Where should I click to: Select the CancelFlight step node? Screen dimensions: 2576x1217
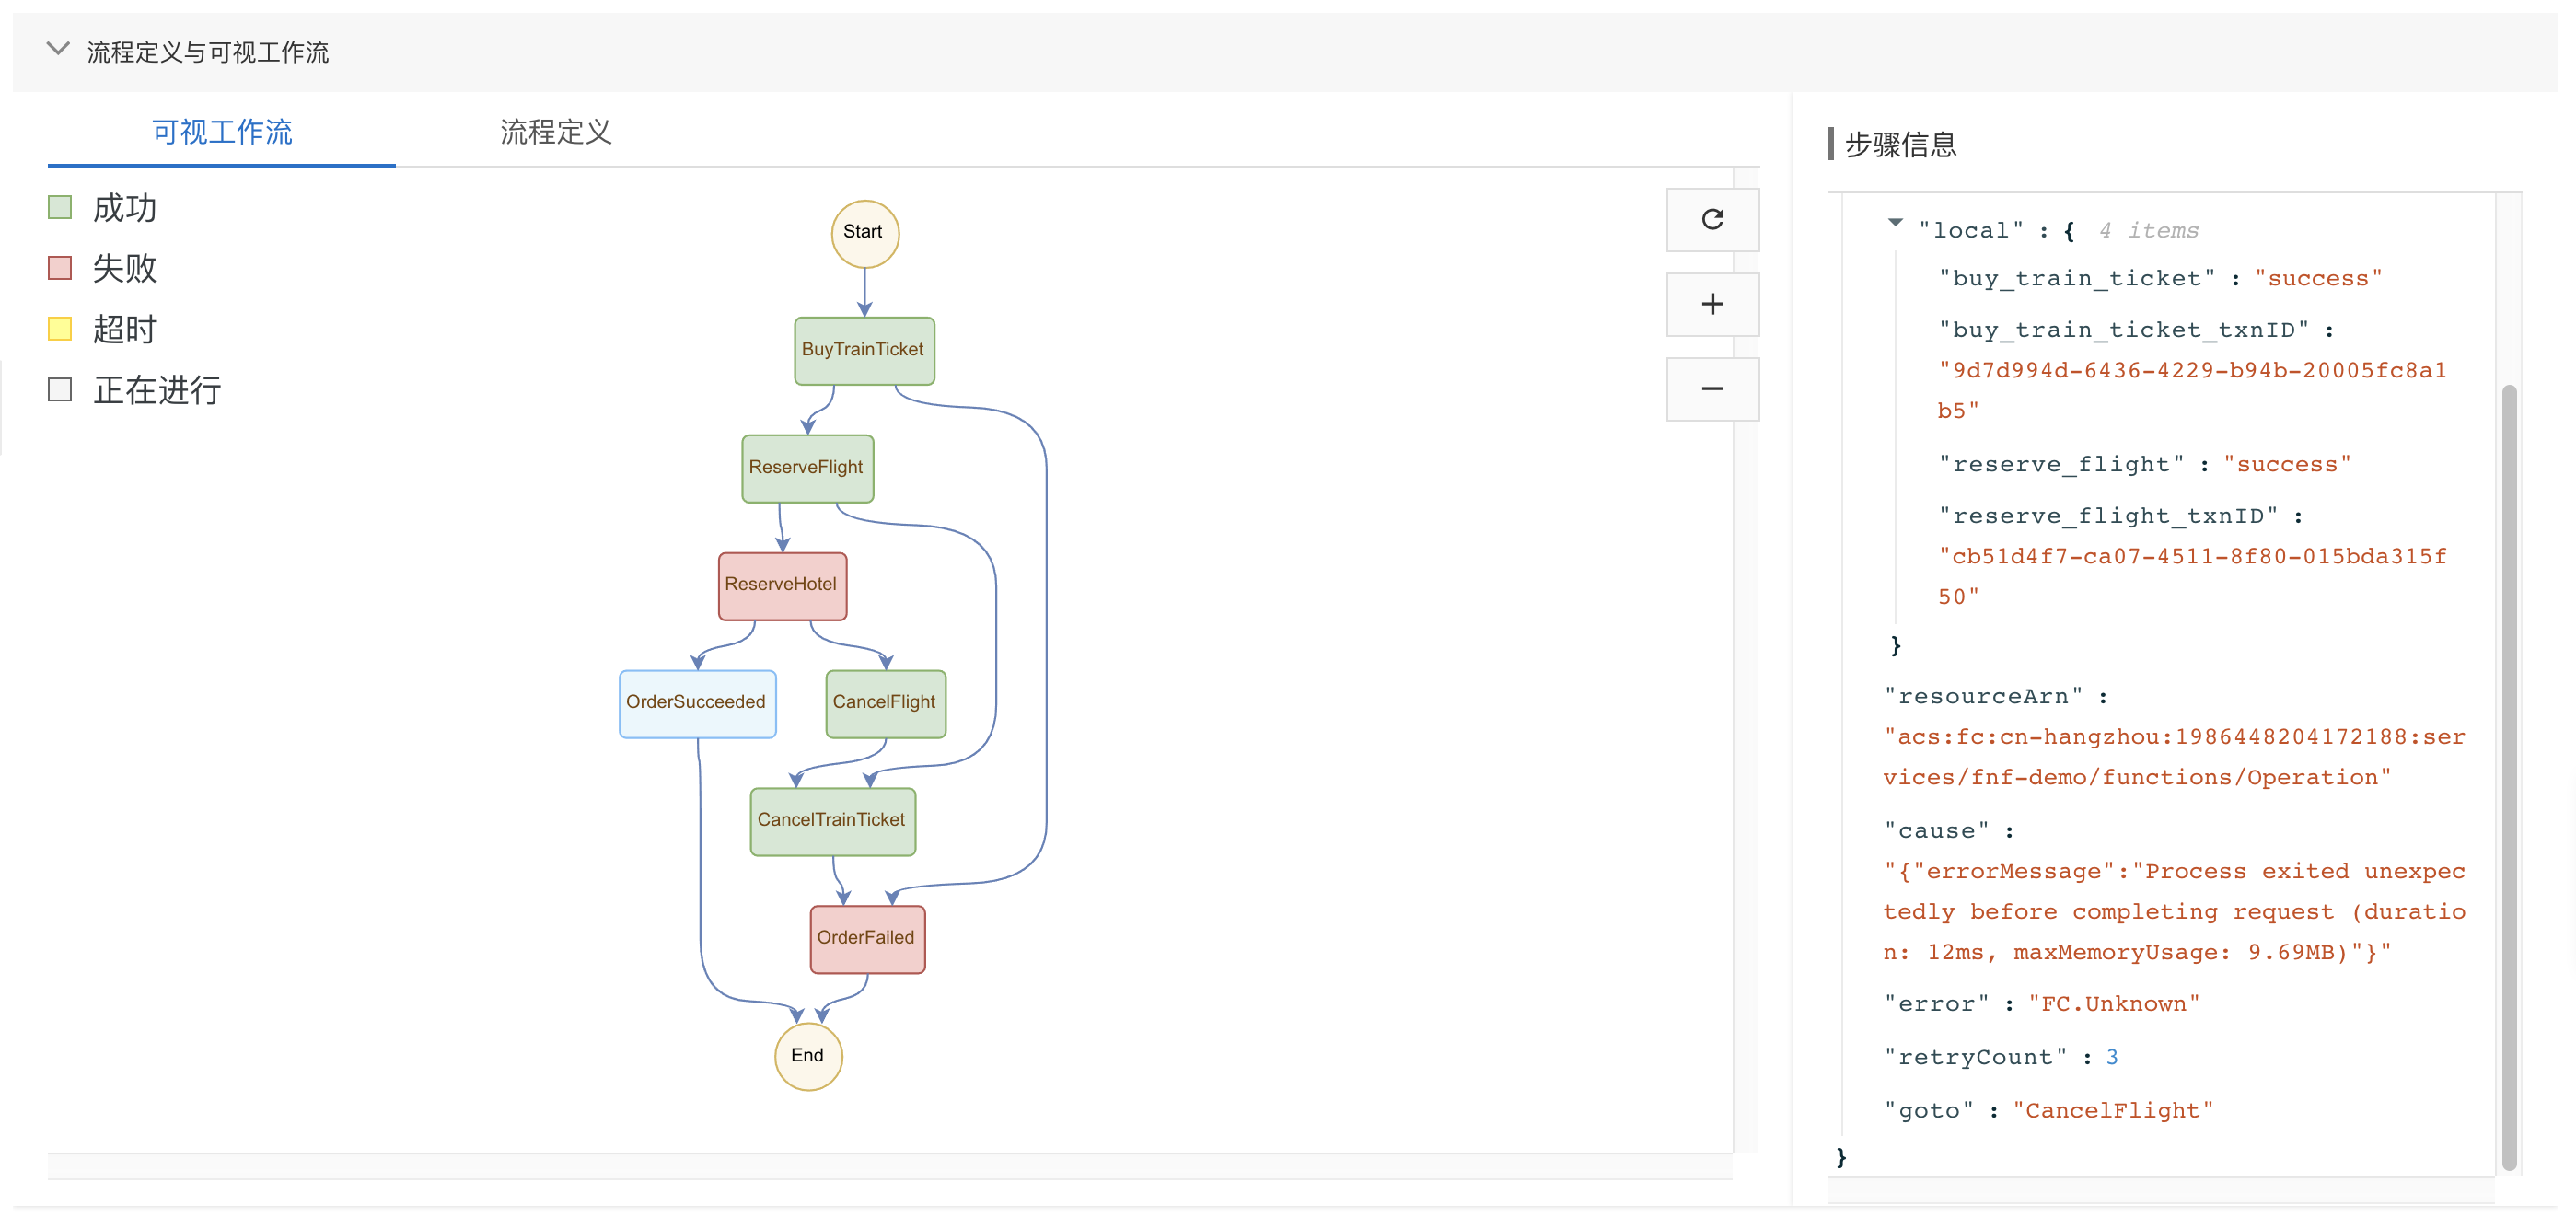[885, 703]
